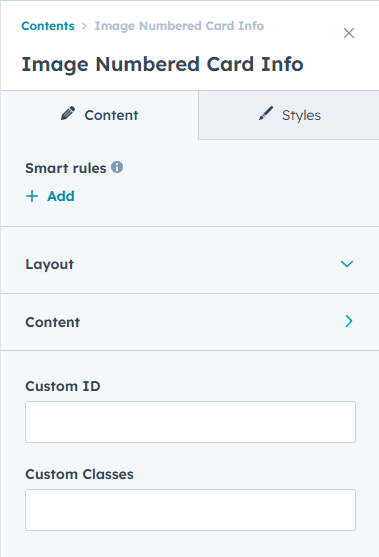
Task: Focus the Custom ID text field
Action: (x=190, y=422)
